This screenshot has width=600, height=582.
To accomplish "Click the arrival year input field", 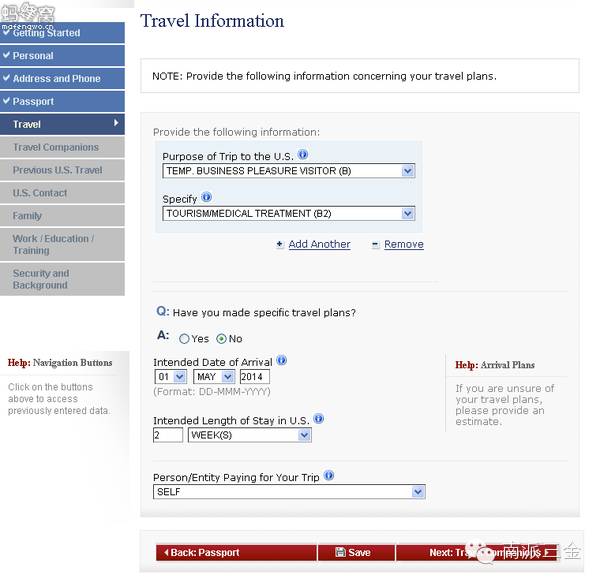I will [254, 377].
